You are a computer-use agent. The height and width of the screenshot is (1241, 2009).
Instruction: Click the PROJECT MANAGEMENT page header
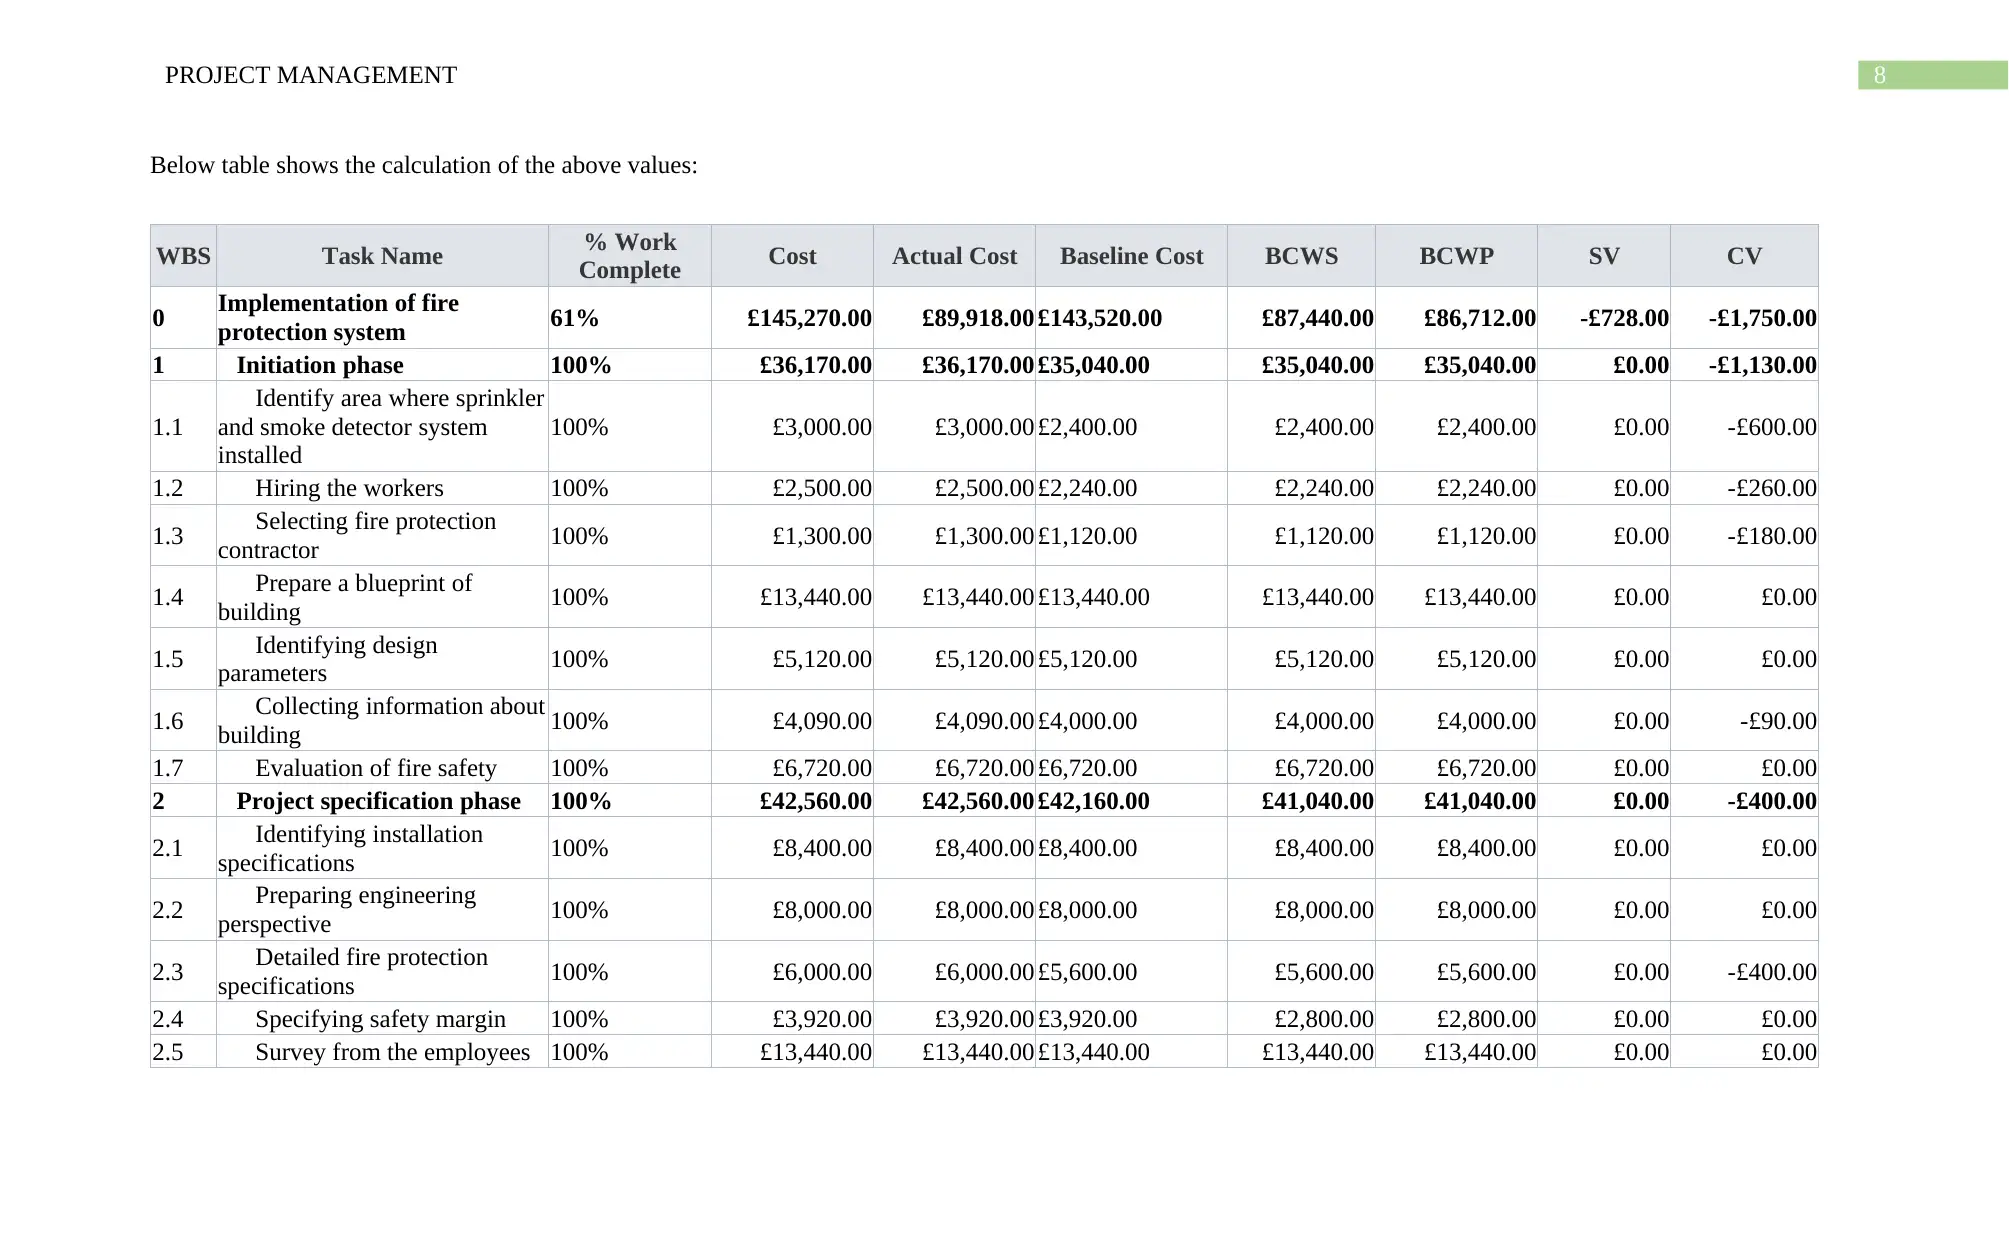pyautogui.click(x=310, y=75)
